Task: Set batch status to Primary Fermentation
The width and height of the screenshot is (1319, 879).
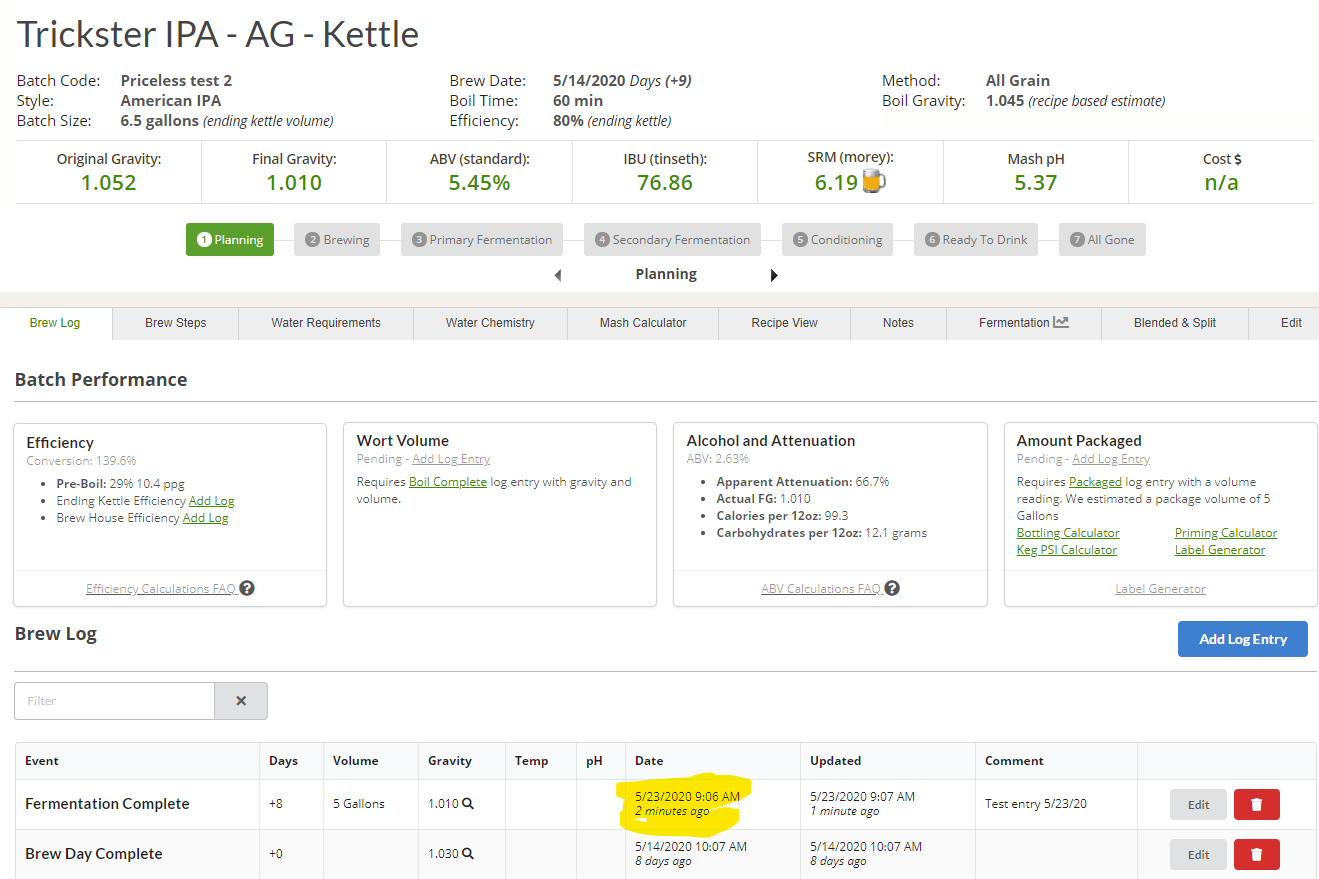Action: 482,240
